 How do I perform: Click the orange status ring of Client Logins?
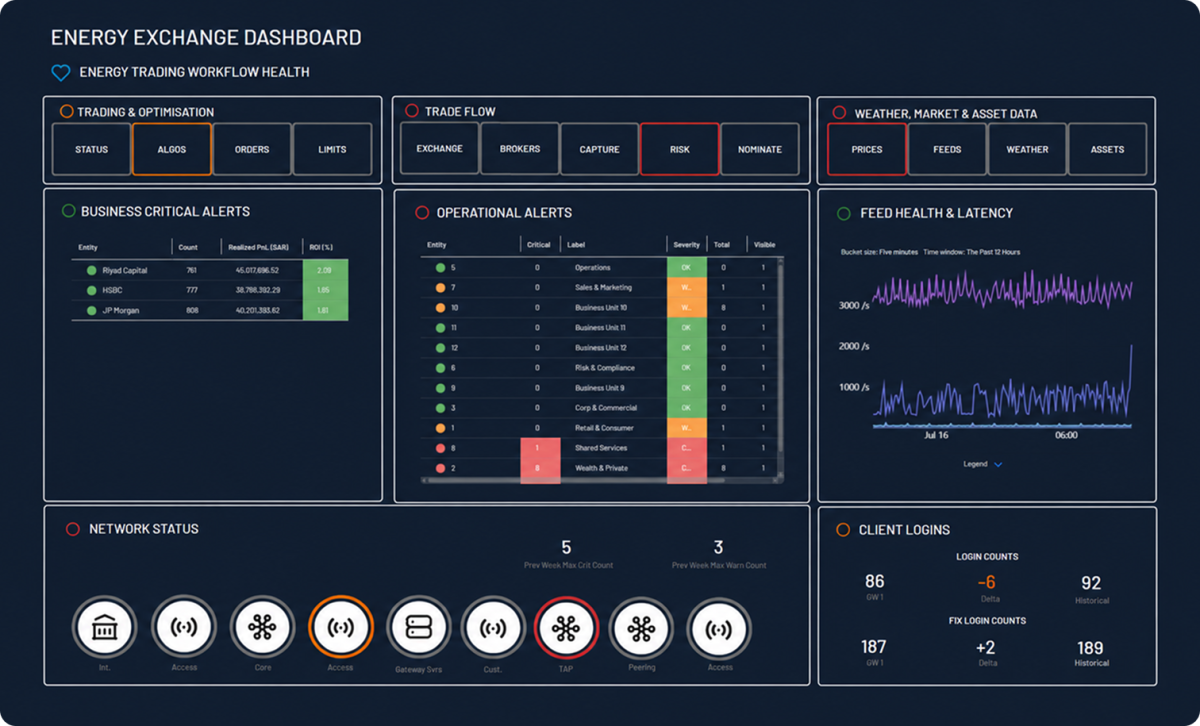843,529
